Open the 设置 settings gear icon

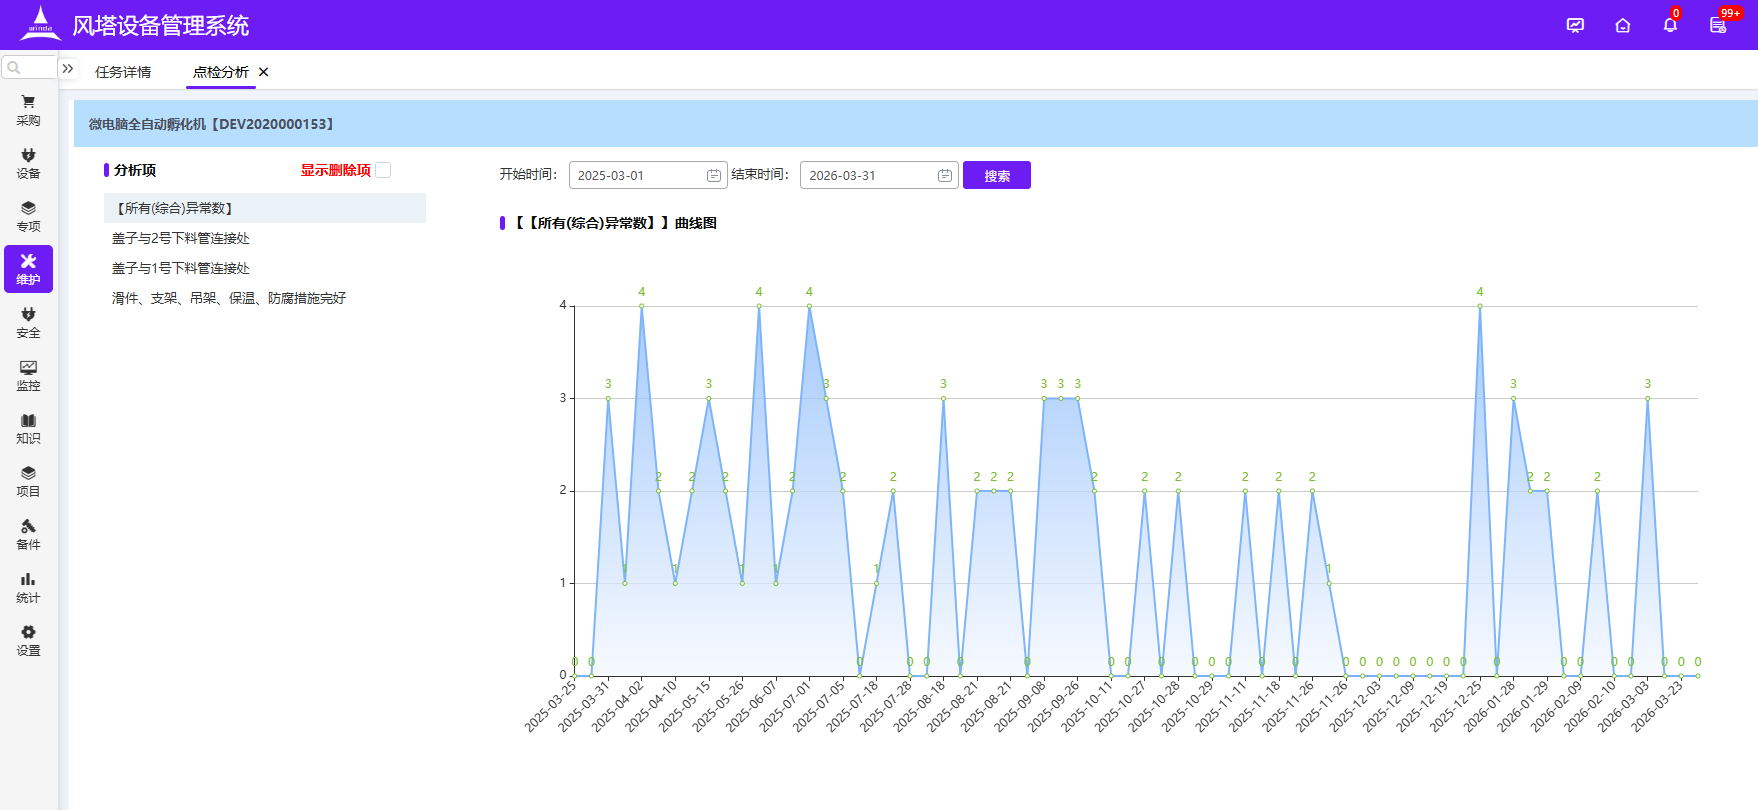28,640
